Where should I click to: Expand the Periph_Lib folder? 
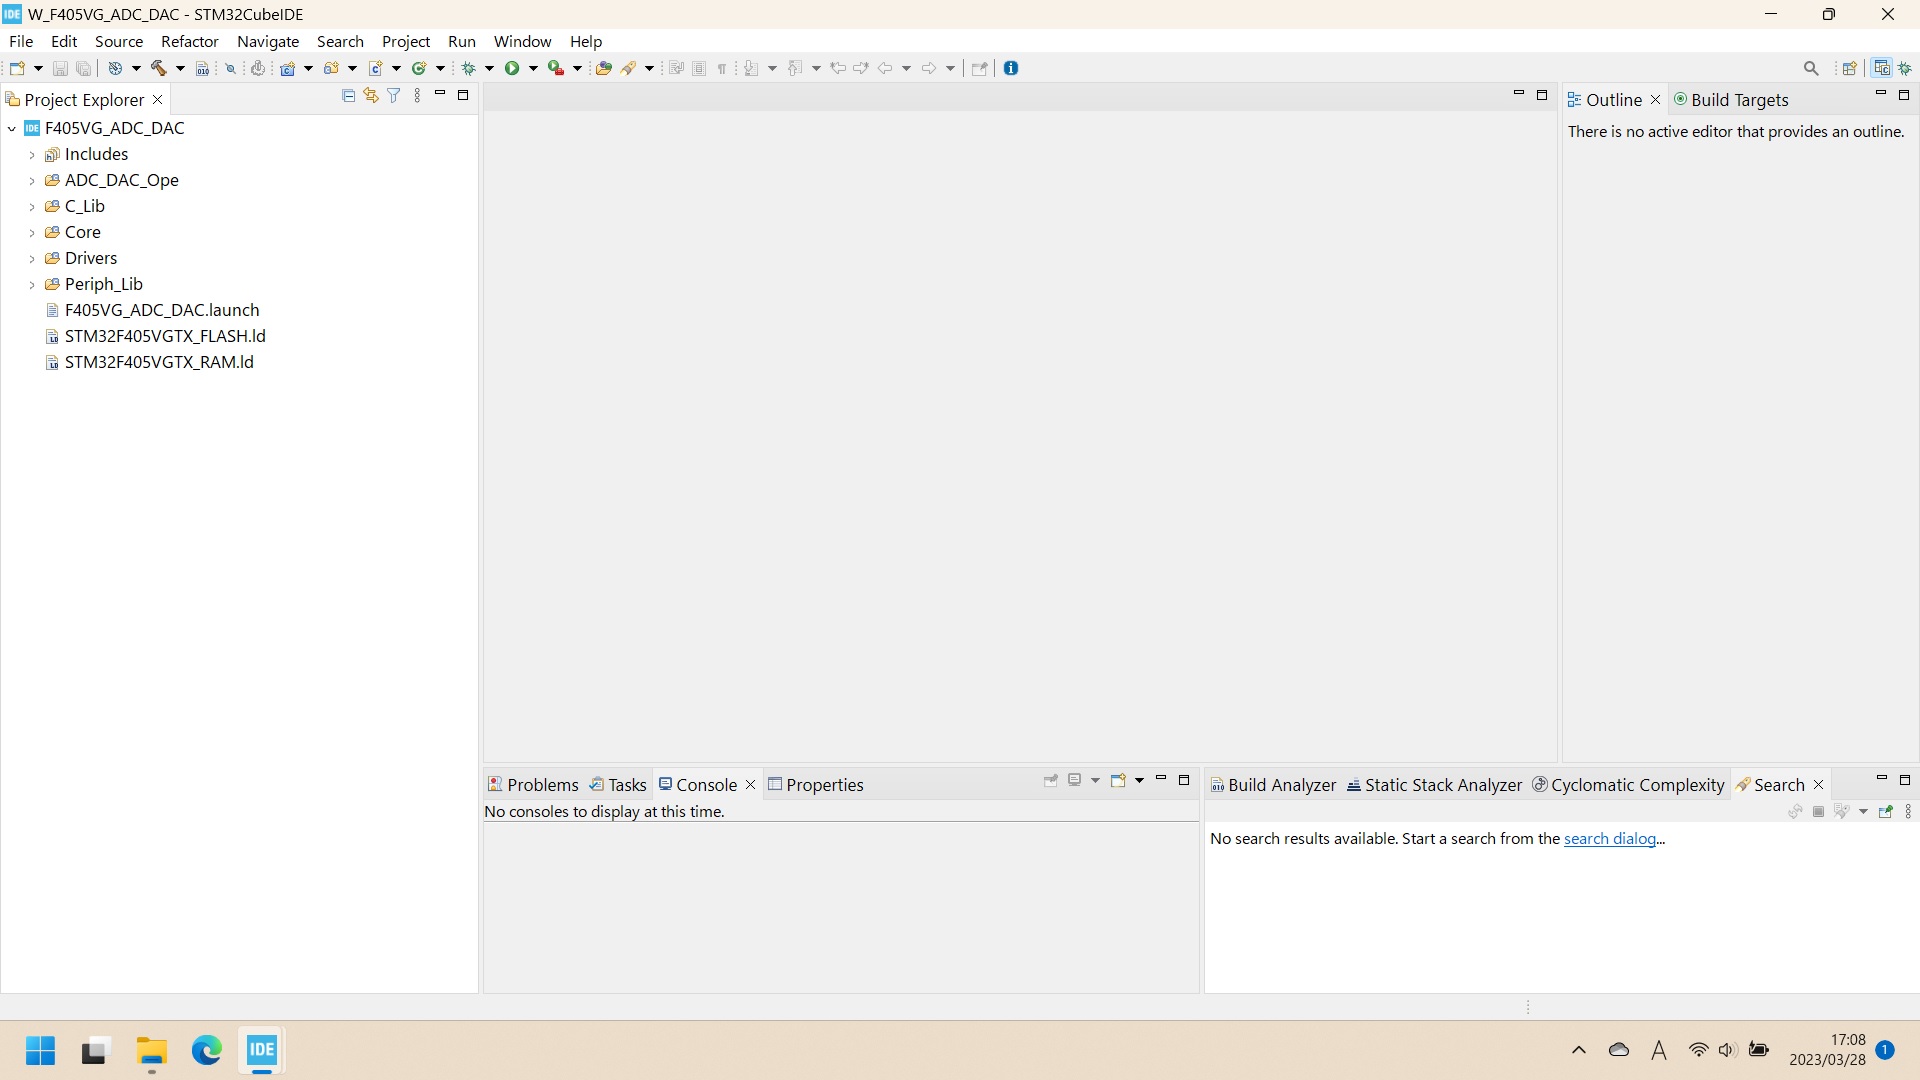(30, 284)
